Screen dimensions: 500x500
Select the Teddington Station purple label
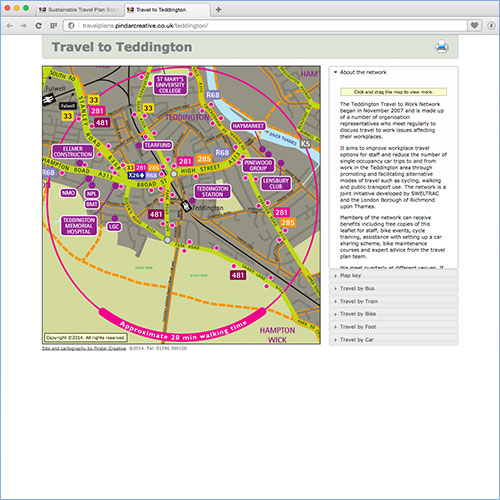pyautogui.click(x=212, y=191)
